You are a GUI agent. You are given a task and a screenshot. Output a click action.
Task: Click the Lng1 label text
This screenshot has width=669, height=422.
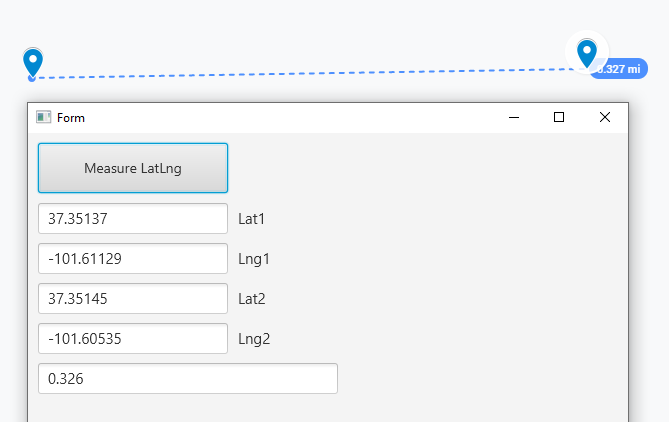pyautogui.click(x=254, y=258)
